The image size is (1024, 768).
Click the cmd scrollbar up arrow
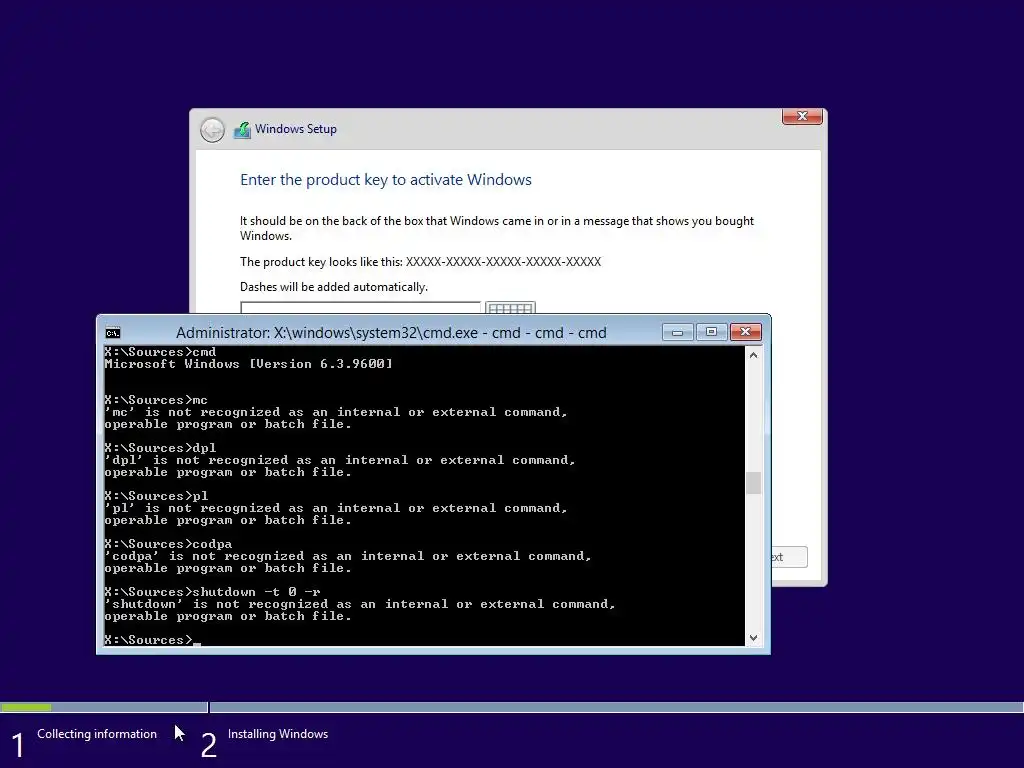[x=754, y=355]
